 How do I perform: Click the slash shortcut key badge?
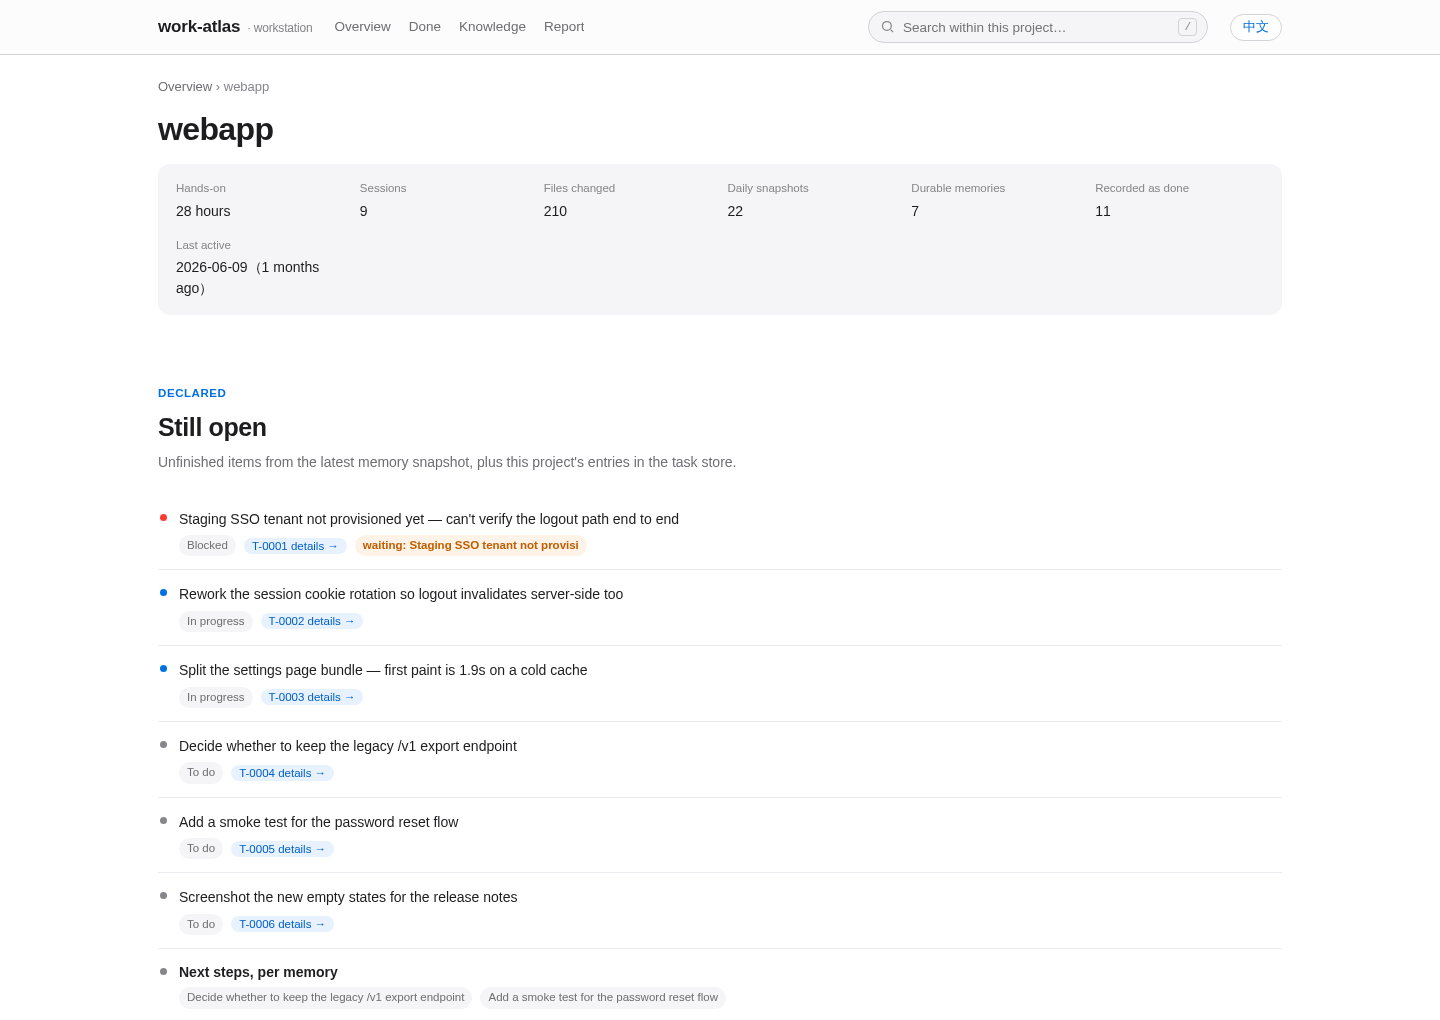(1187, 27)
